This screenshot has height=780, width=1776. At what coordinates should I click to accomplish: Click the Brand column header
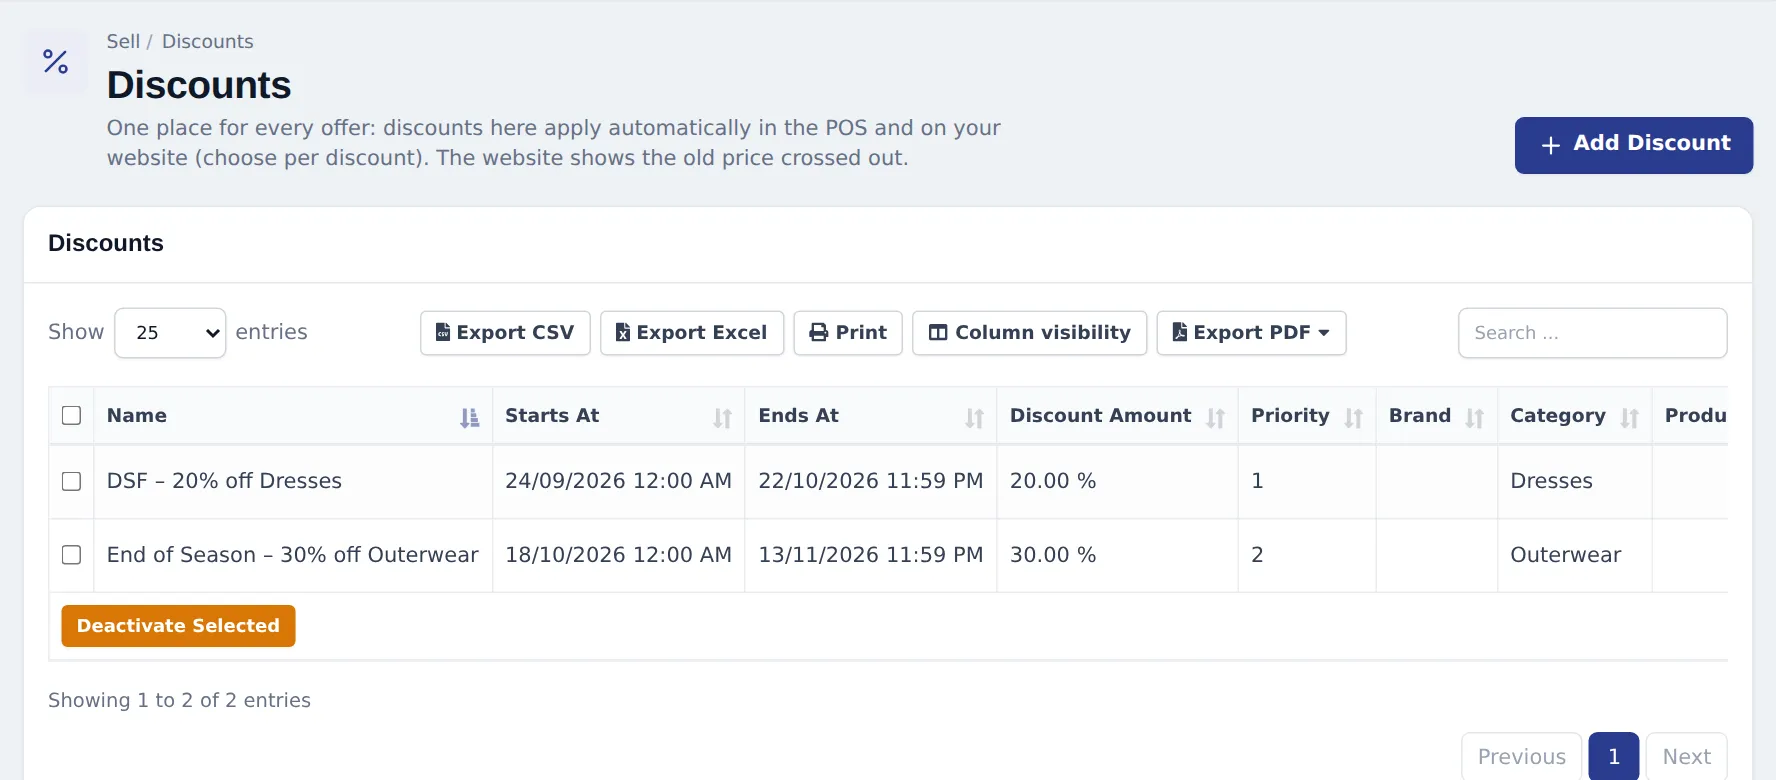pyautogui.click(x=1437, y=416)
